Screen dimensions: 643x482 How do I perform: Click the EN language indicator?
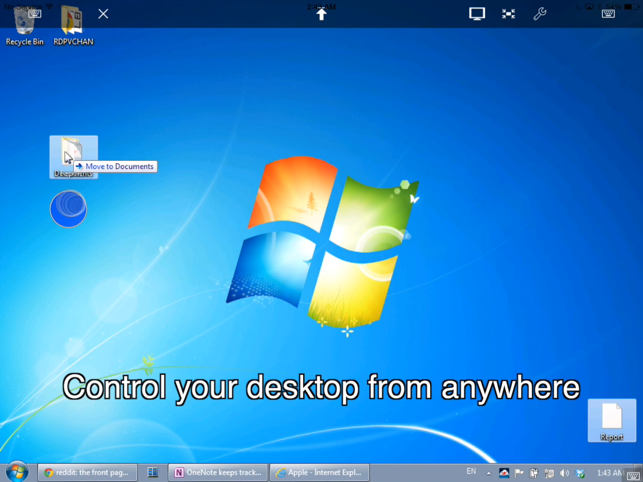click(471, 471)
